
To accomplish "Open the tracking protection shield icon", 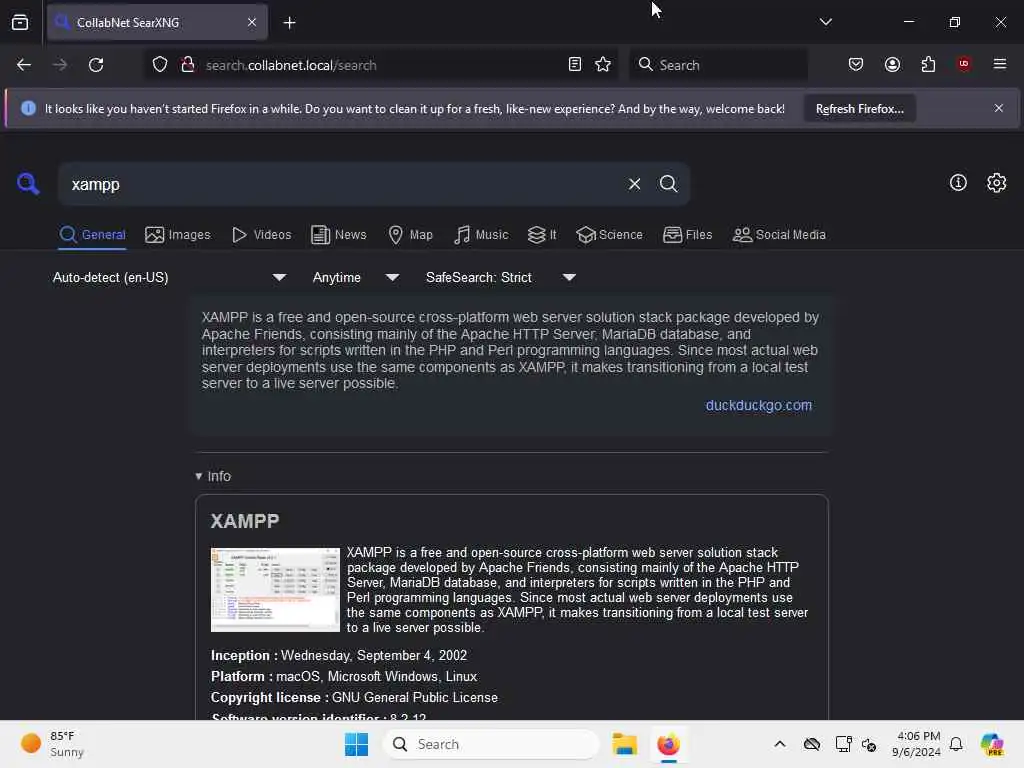I will point(160,65).
